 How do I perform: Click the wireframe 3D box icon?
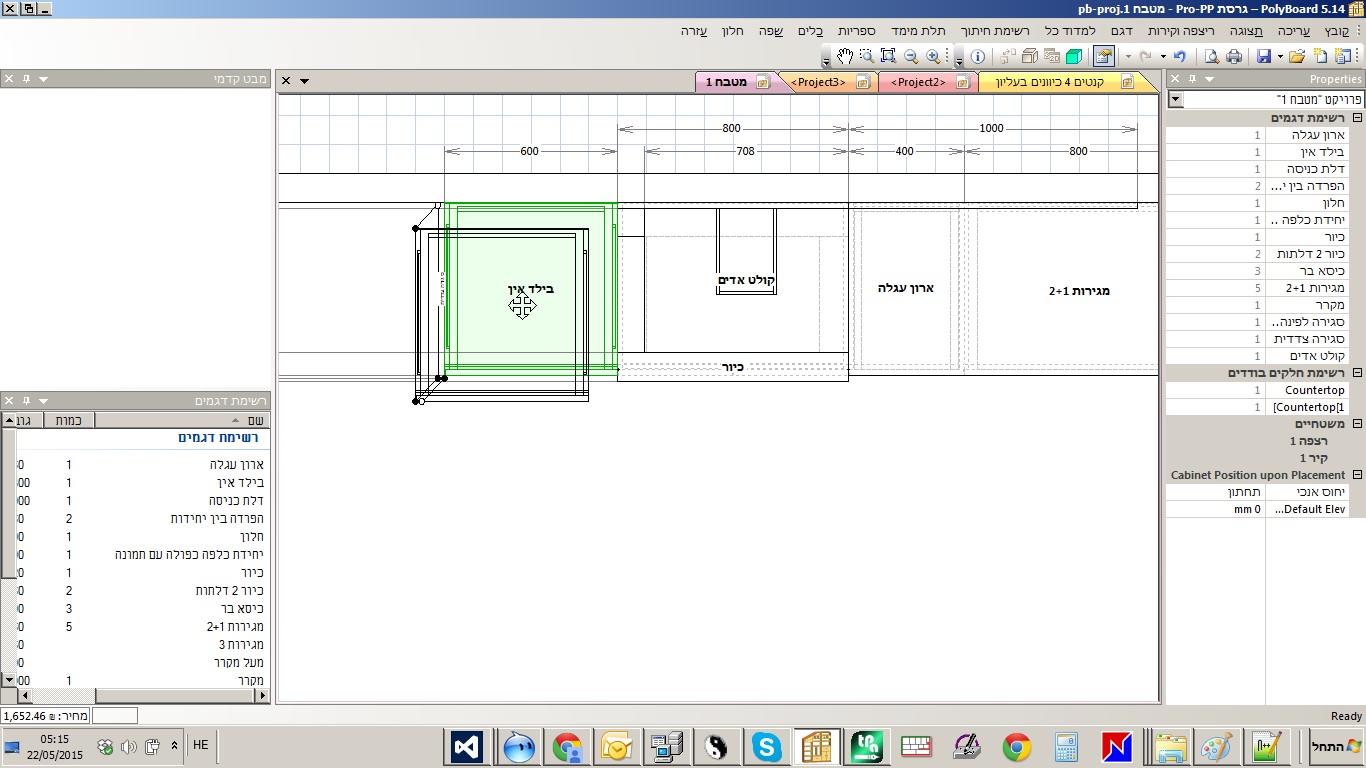[1029, 56]
